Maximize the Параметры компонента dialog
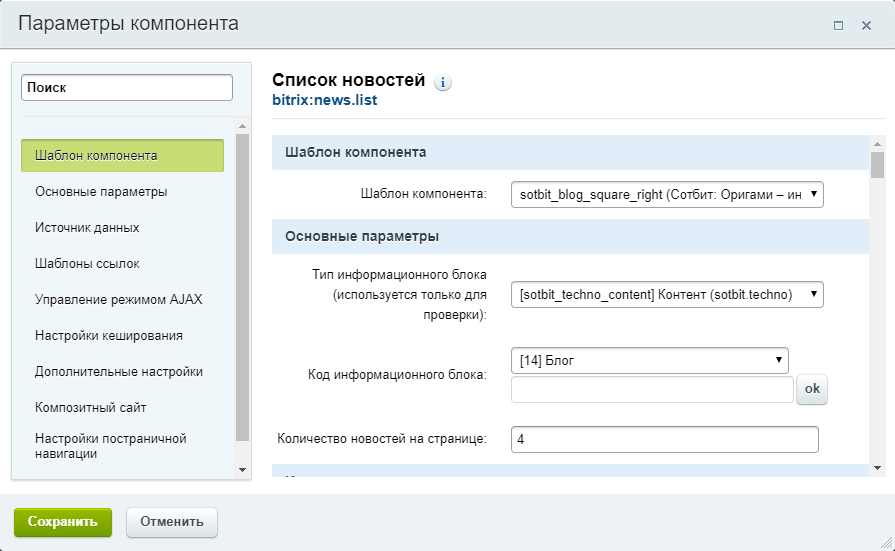The width and height of the screenshot is (895, 551). [x=838, y=25]
